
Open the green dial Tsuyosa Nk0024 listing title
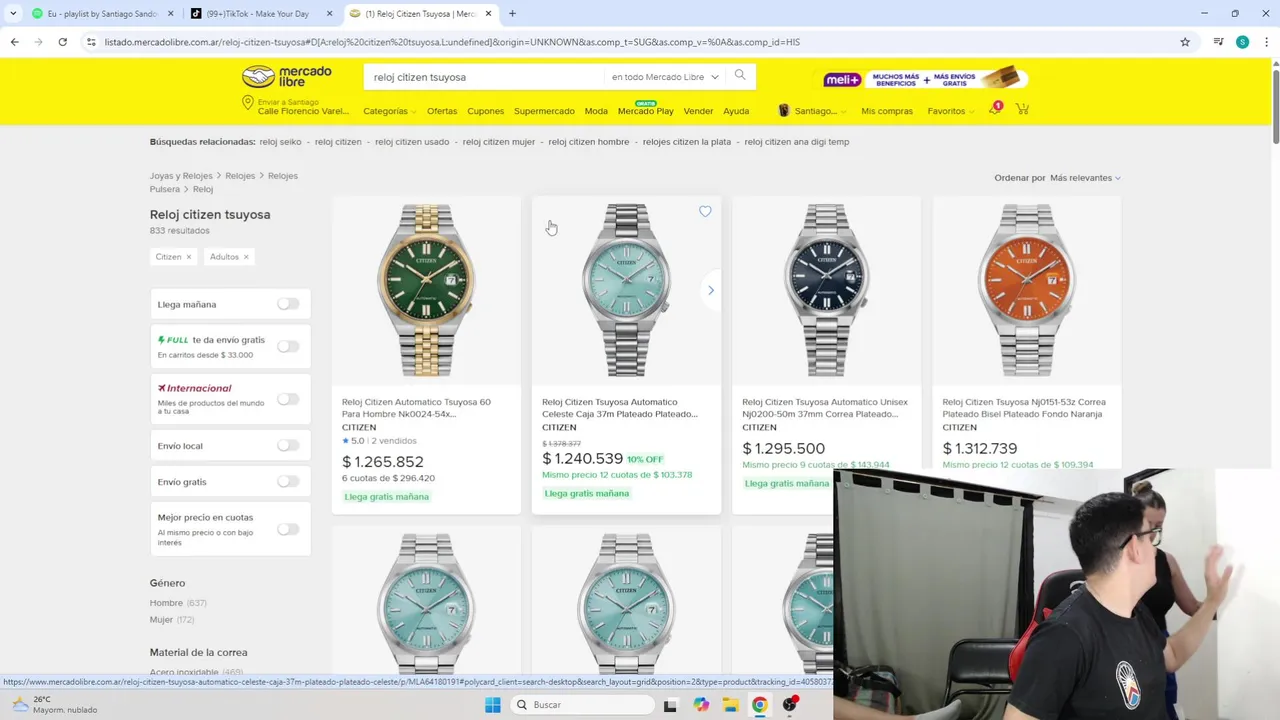pos(417,408)
